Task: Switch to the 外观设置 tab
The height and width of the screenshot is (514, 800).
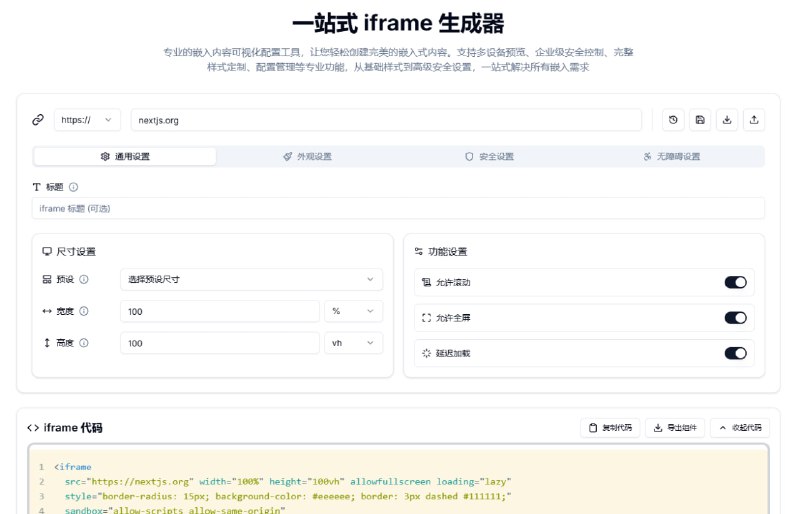Action: pos(307,157)
